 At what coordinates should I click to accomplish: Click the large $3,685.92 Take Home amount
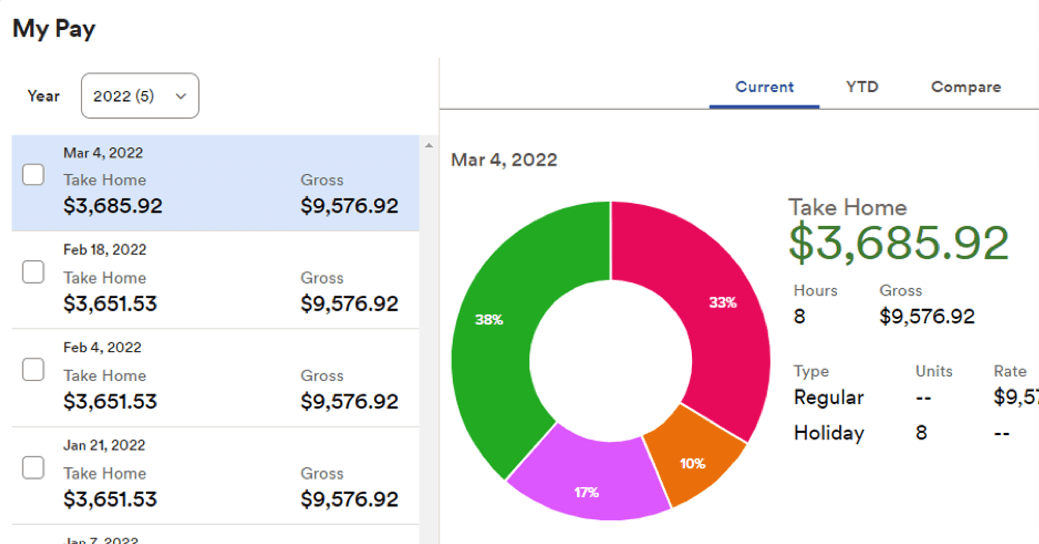pos(898,243)
